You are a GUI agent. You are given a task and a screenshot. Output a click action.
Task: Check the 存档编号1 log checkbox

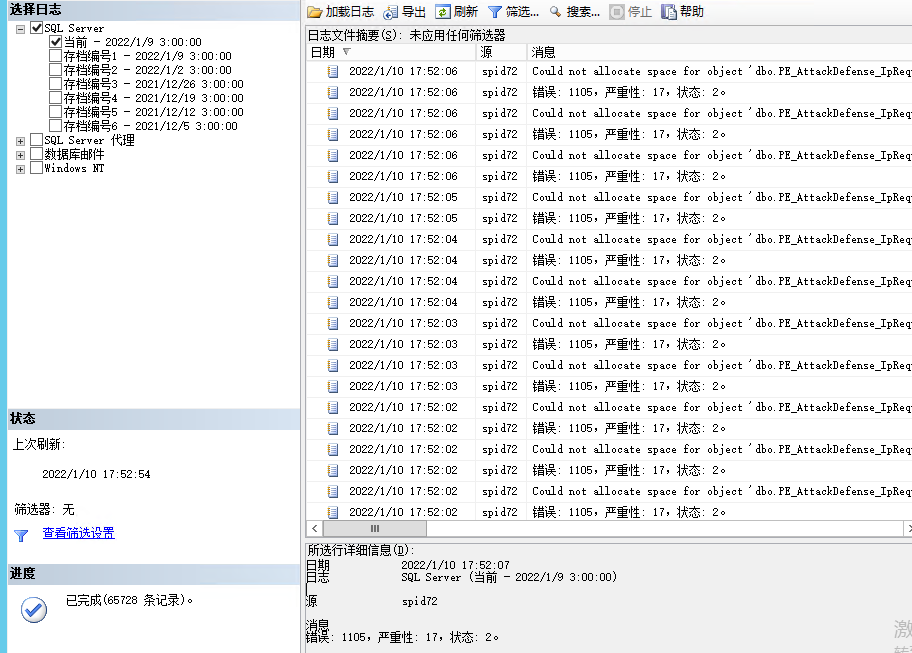(x=56, y=56)
